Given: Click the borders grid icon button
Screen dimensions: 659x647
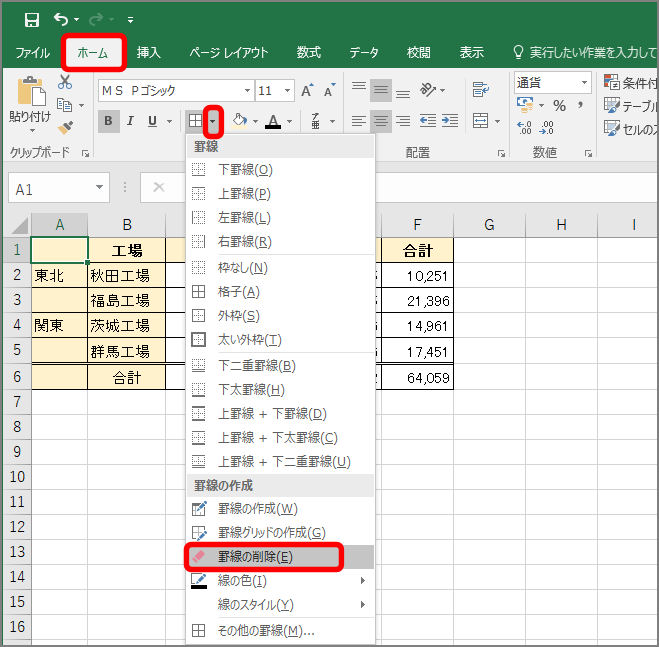Looking at the screenshot, I should 195,121.
